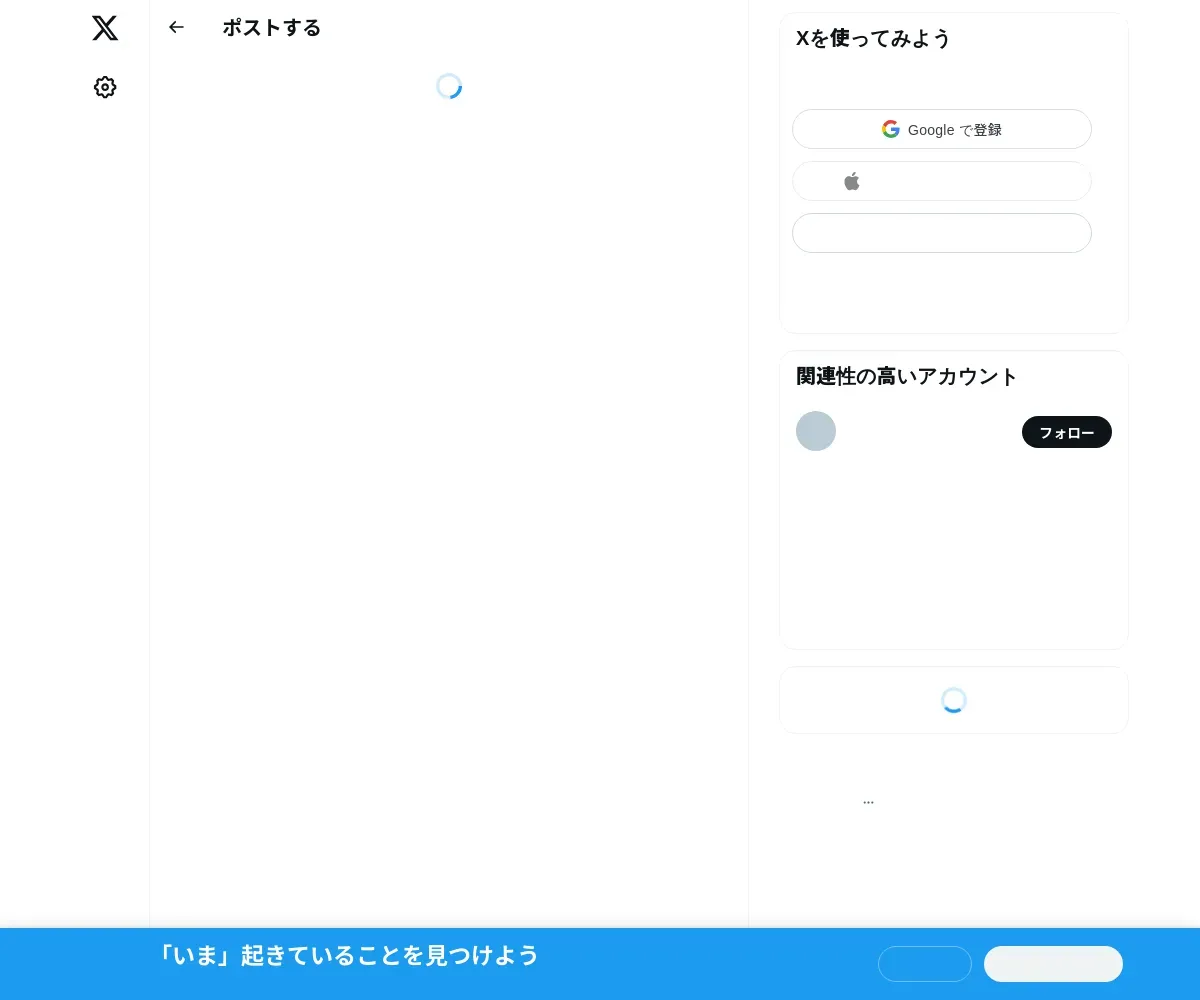Go back using the left arrow

pyautogui.click(x=177, y=27)
